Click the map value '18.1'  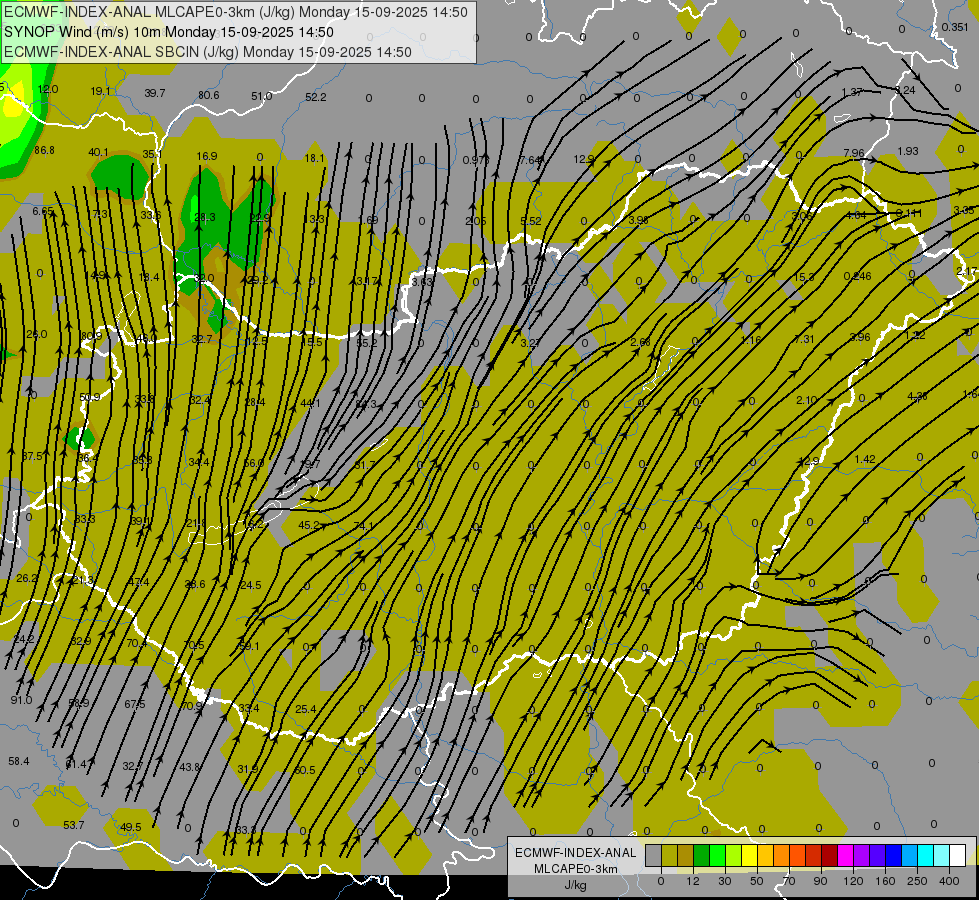315,158
